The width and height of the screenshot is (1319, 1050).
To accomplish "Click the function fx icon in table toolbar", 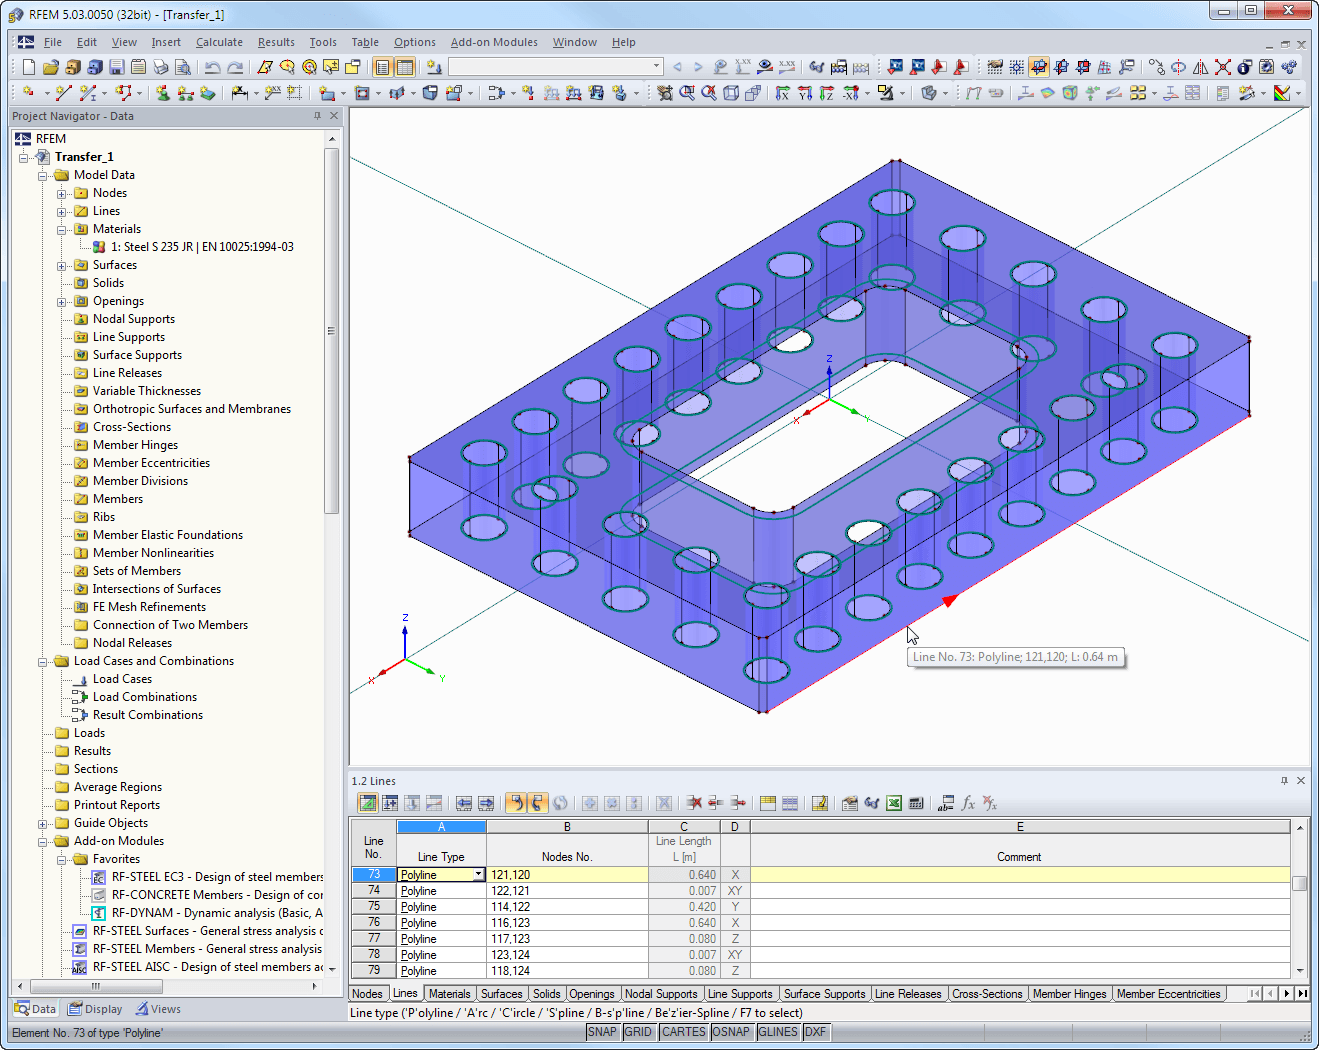I will click(x=968, y=803).
